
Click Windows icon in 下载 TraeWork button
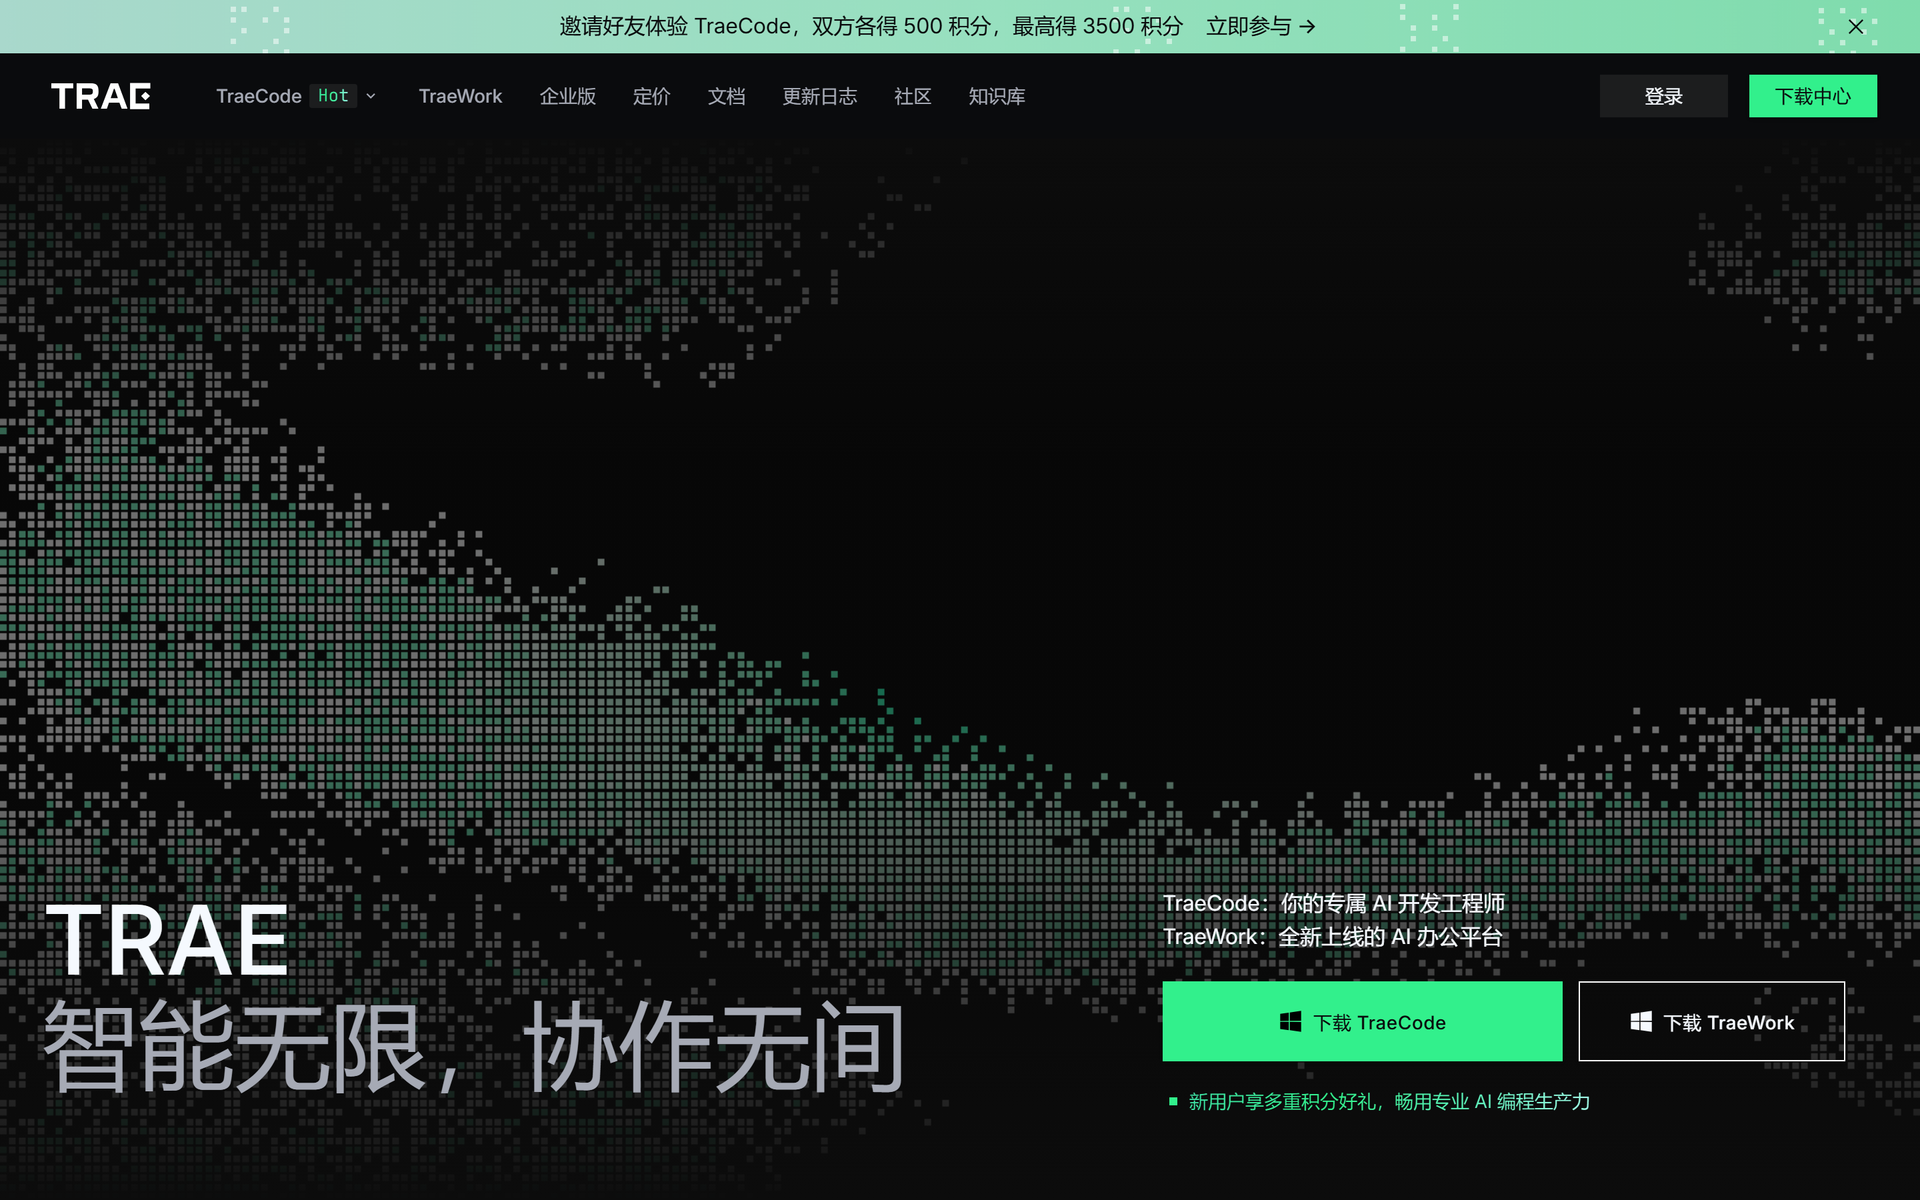click(x=1641, y=1021)
